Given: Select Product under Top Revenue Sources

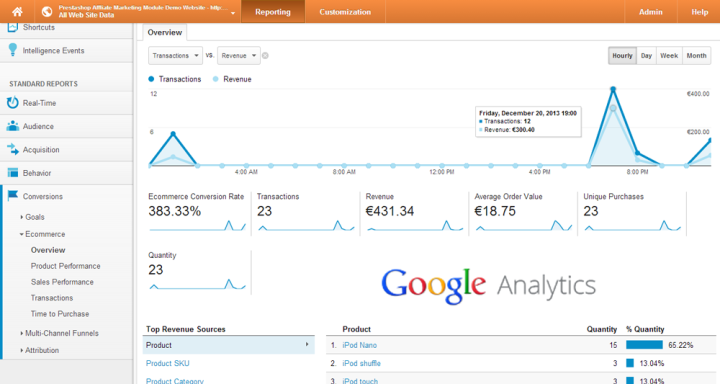Looking at the screenshot, I should (229, 345).
